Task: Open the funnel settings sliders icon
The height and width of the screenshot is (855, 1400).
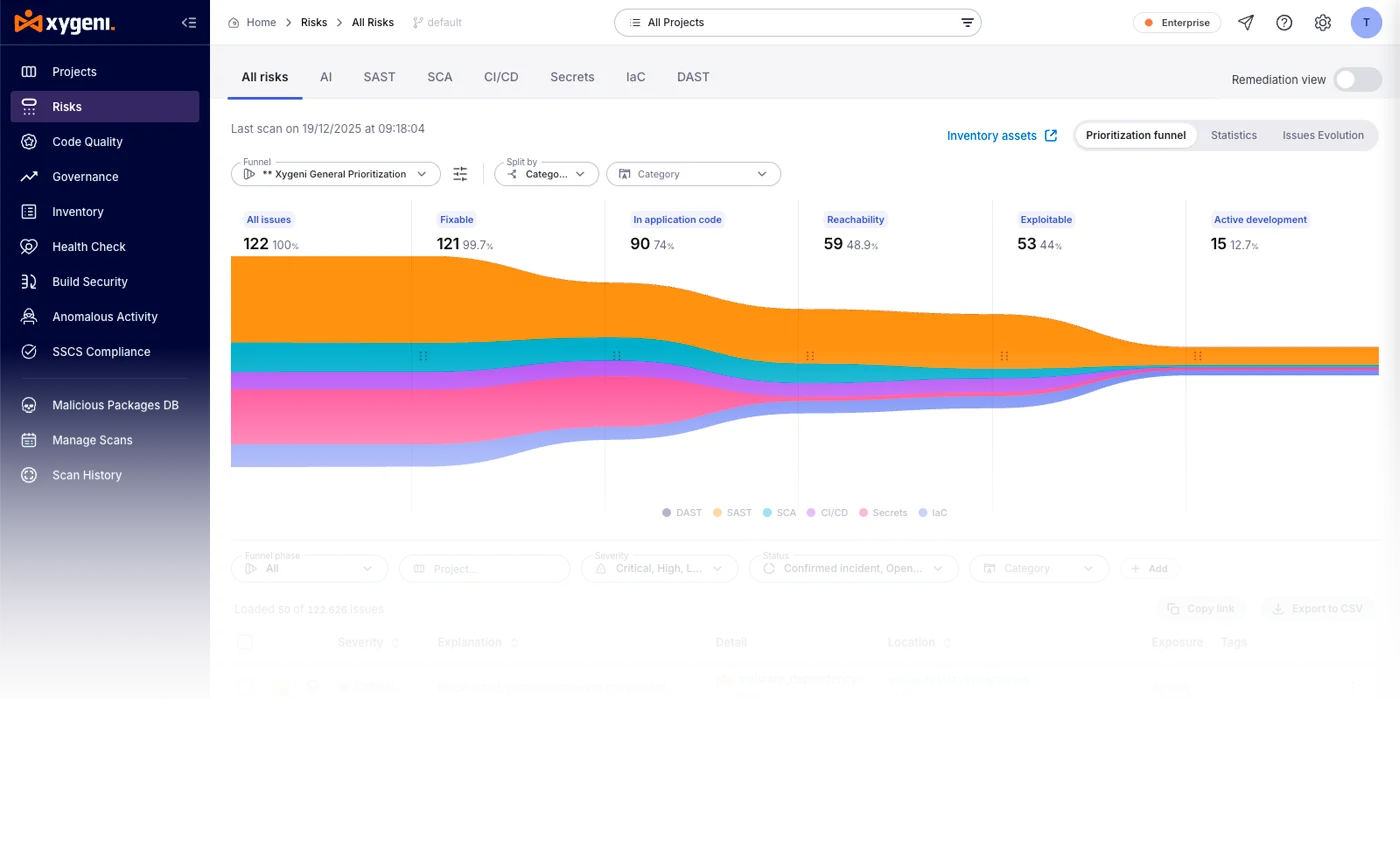Action: pyautogui.click(x=460, y=174)
